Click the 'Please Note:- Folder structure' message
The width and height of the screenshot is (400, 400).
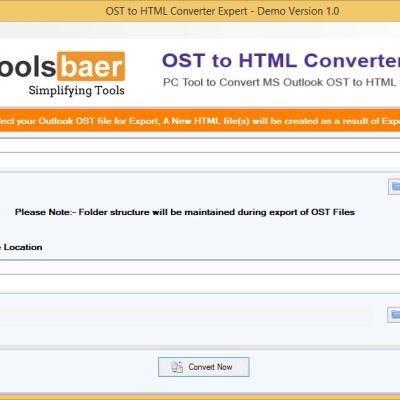[x=185, y=212]
